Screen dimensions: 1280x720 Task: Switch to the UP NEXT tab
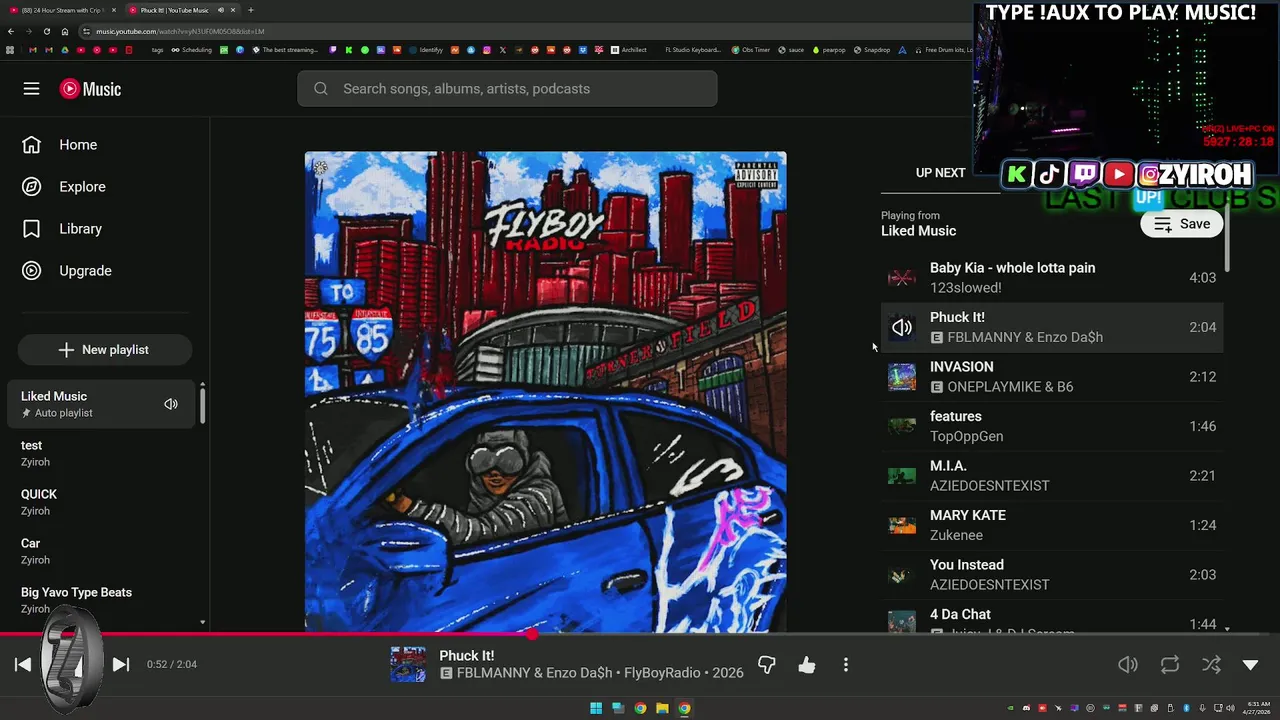point(940,173)
